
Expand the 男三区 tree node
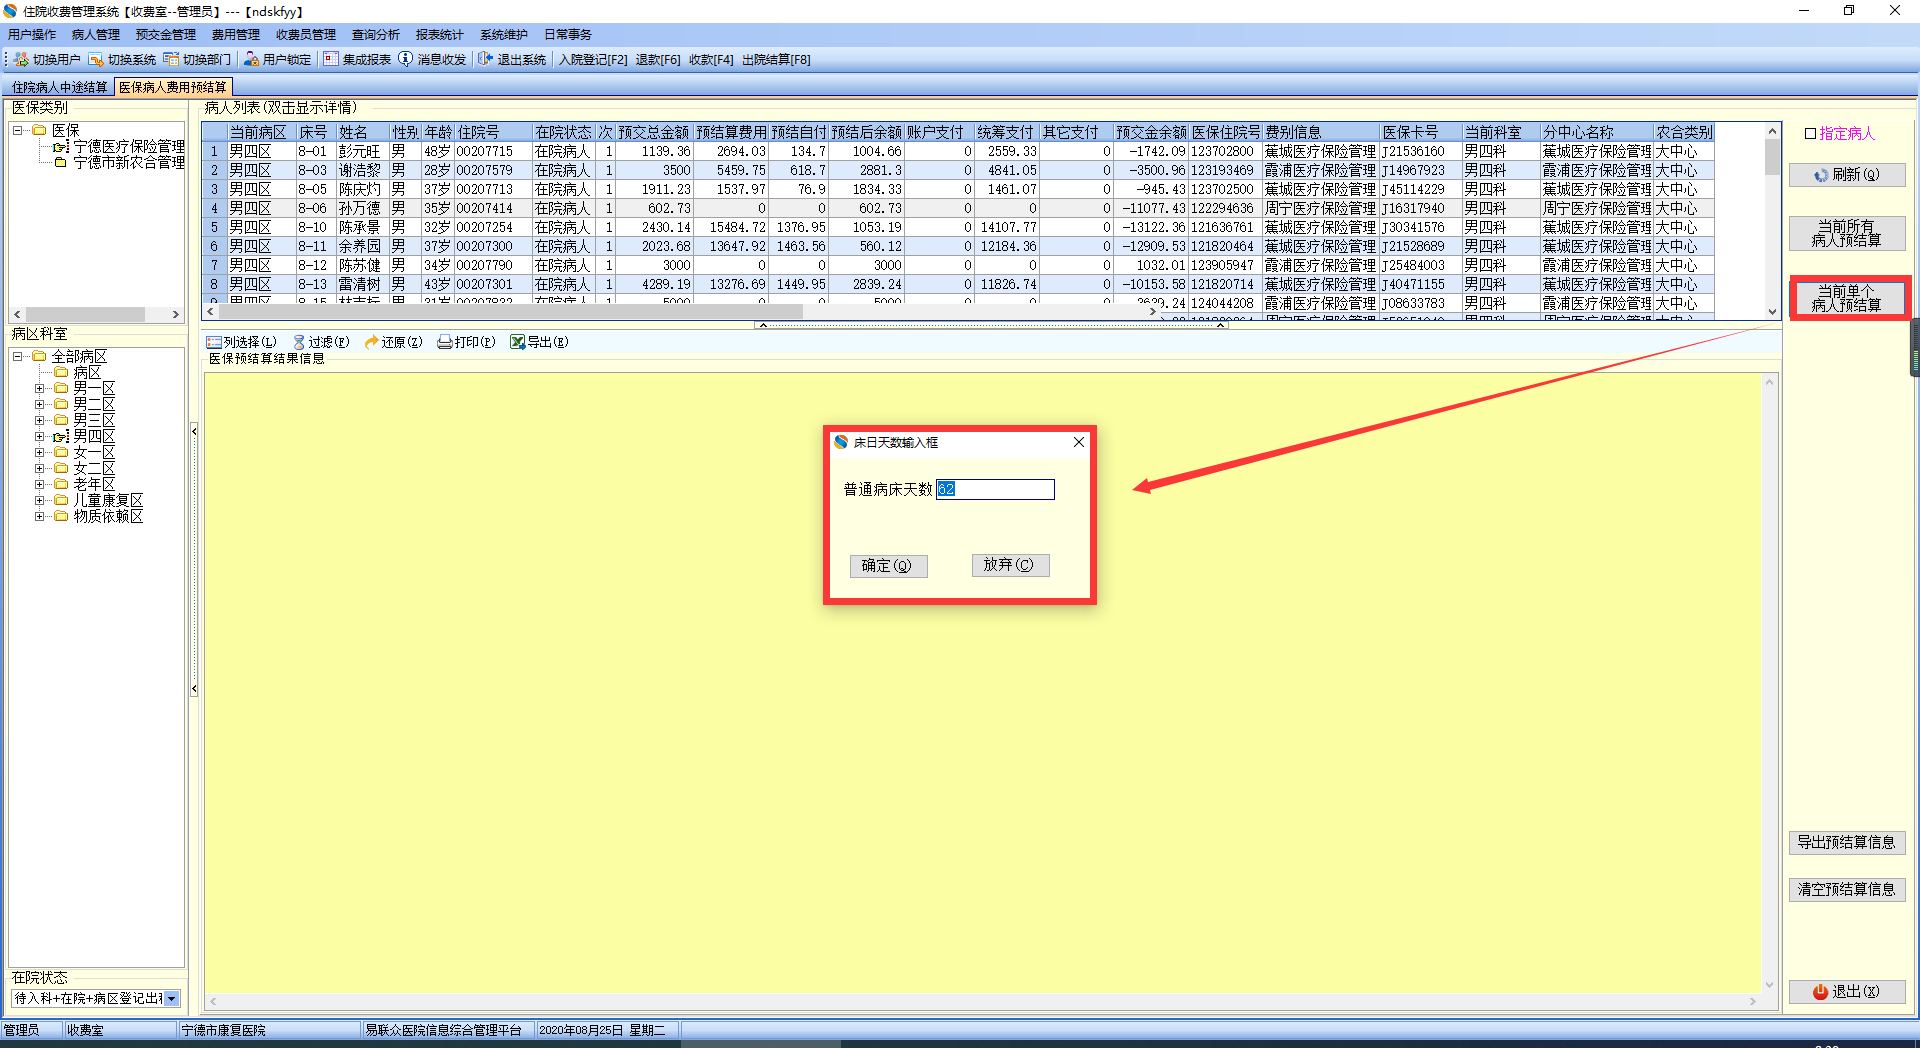[x=39, y=420]
